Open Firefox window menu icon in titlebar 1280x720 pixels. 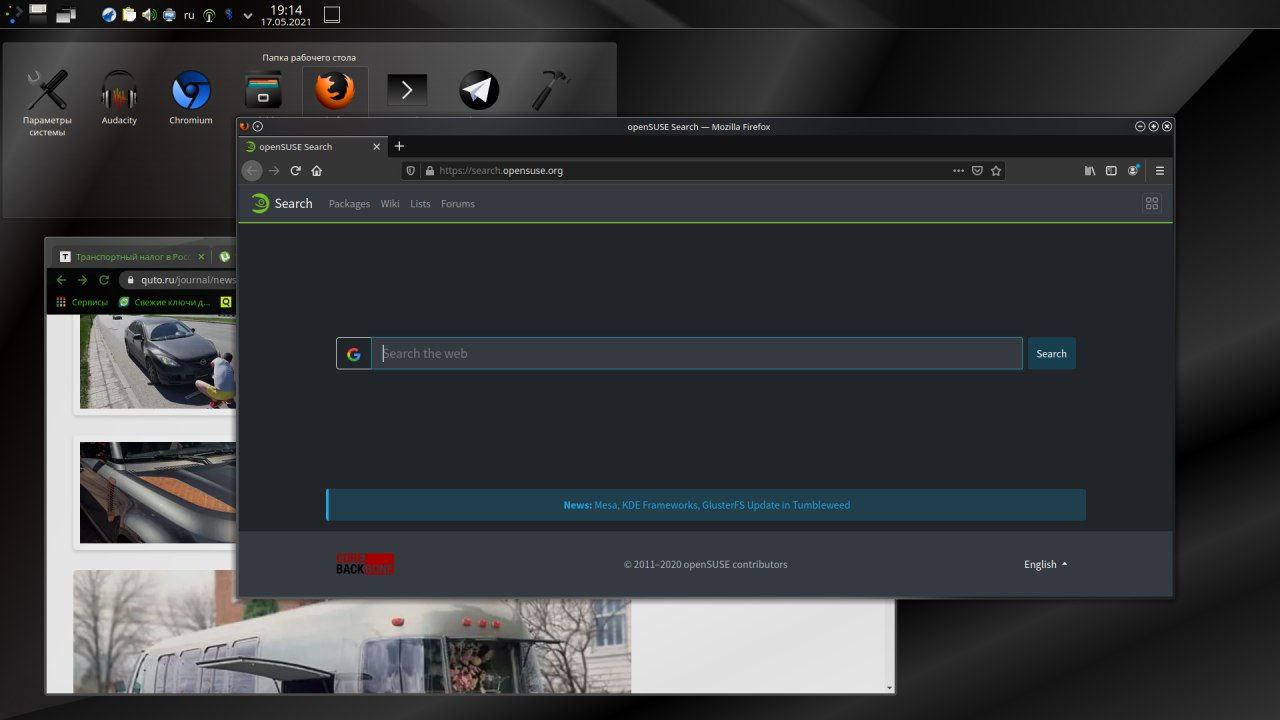click(x=245, y=127)
